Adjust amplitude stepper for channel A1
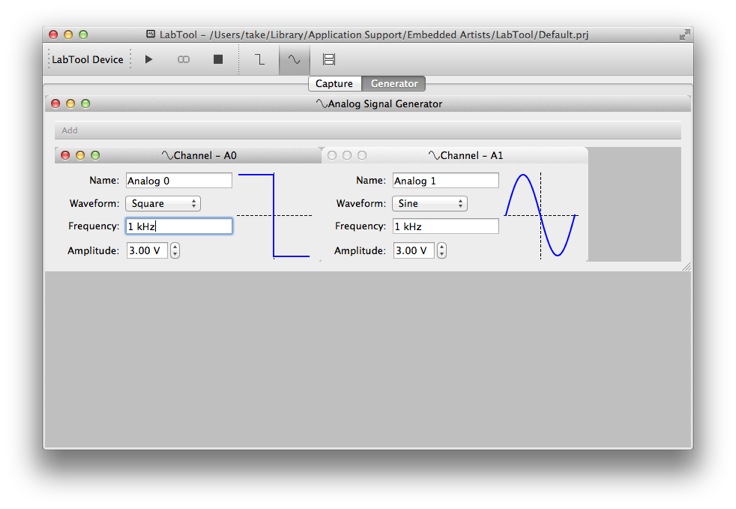 coord(442,251)
